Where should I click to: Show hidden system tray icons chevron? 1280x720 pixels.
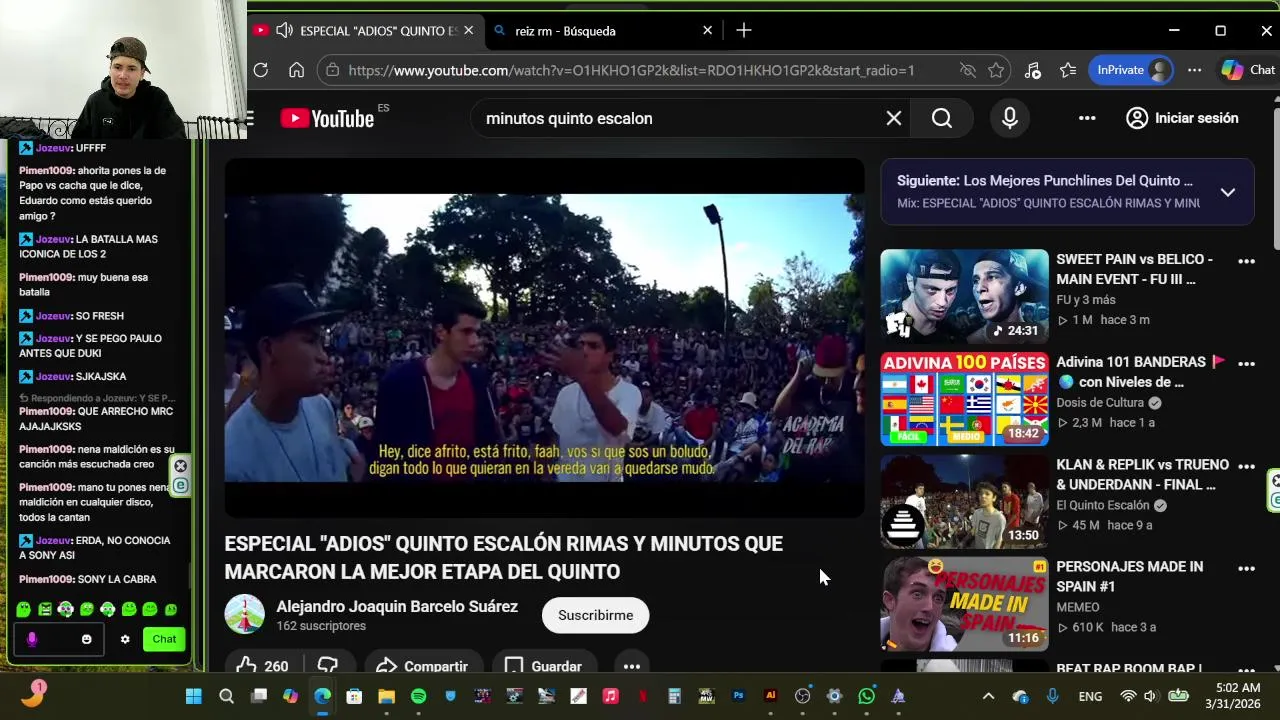pos(988,696)
